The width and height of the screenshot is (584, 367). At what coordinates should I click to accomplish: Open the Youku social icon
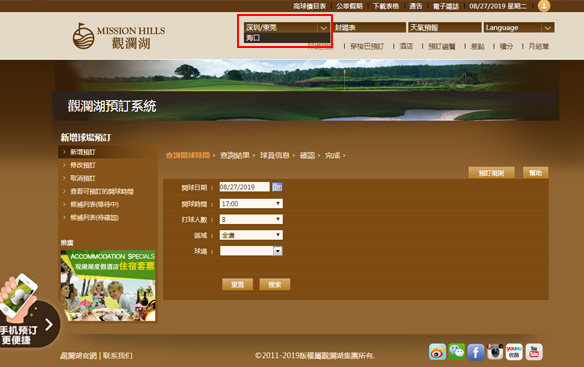click(514, 352)
